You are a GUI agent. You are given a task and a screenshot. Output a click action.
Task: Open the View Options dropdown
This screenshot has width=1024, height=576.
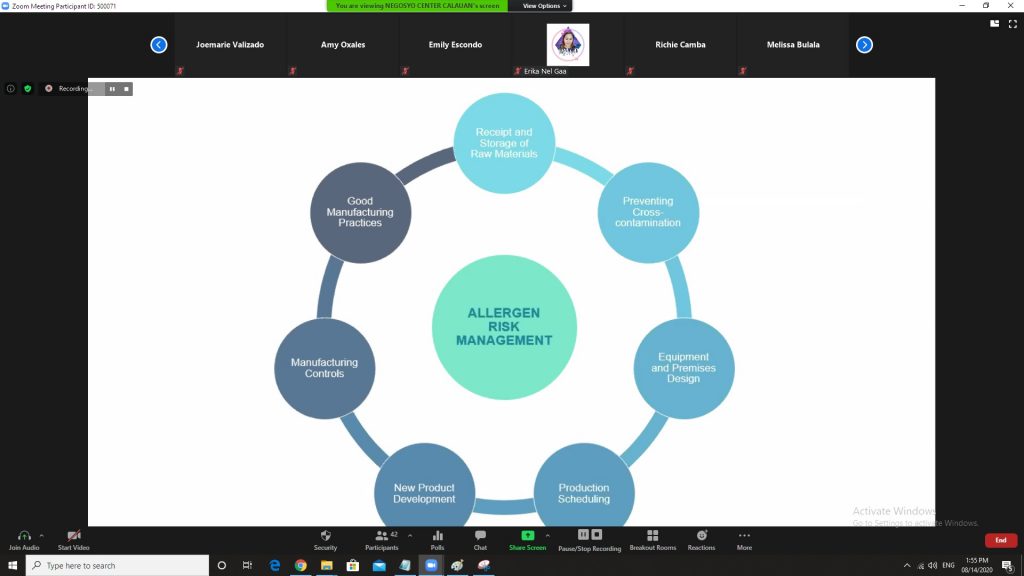pos(543,4)
